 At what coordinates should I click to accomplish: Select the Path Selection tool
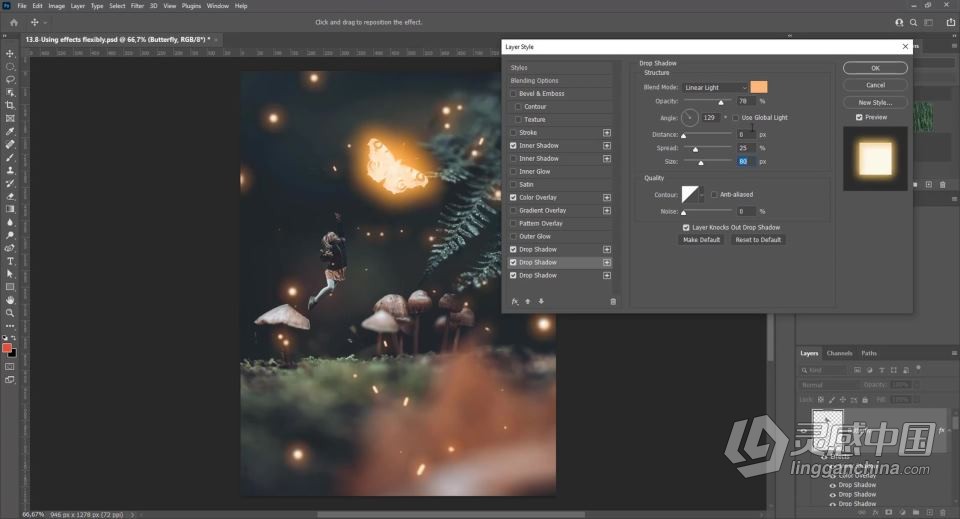[x=10, y=274]
